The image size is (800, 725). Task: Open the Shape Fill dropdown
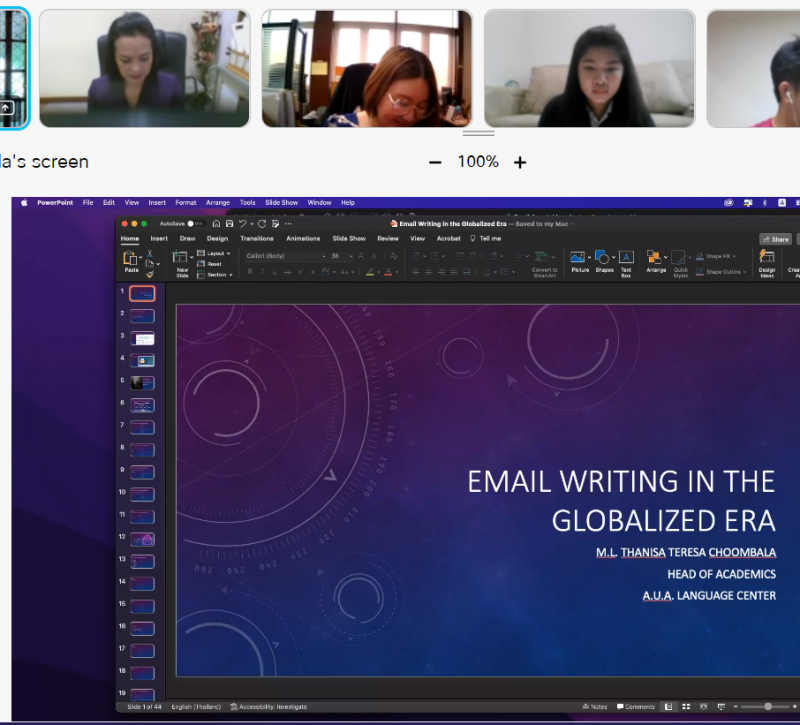click(716, 256)
